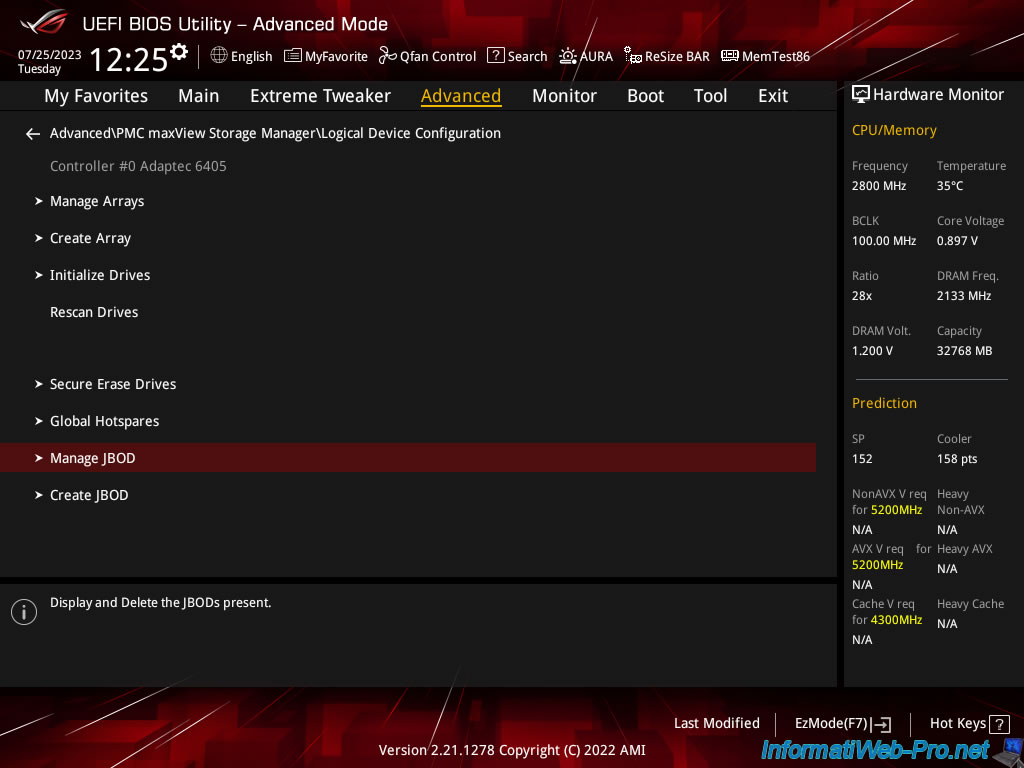The width and height of the screenshot is (1024, 768).
Task: Open the Tool tab
Action: [x=710, y=96]
